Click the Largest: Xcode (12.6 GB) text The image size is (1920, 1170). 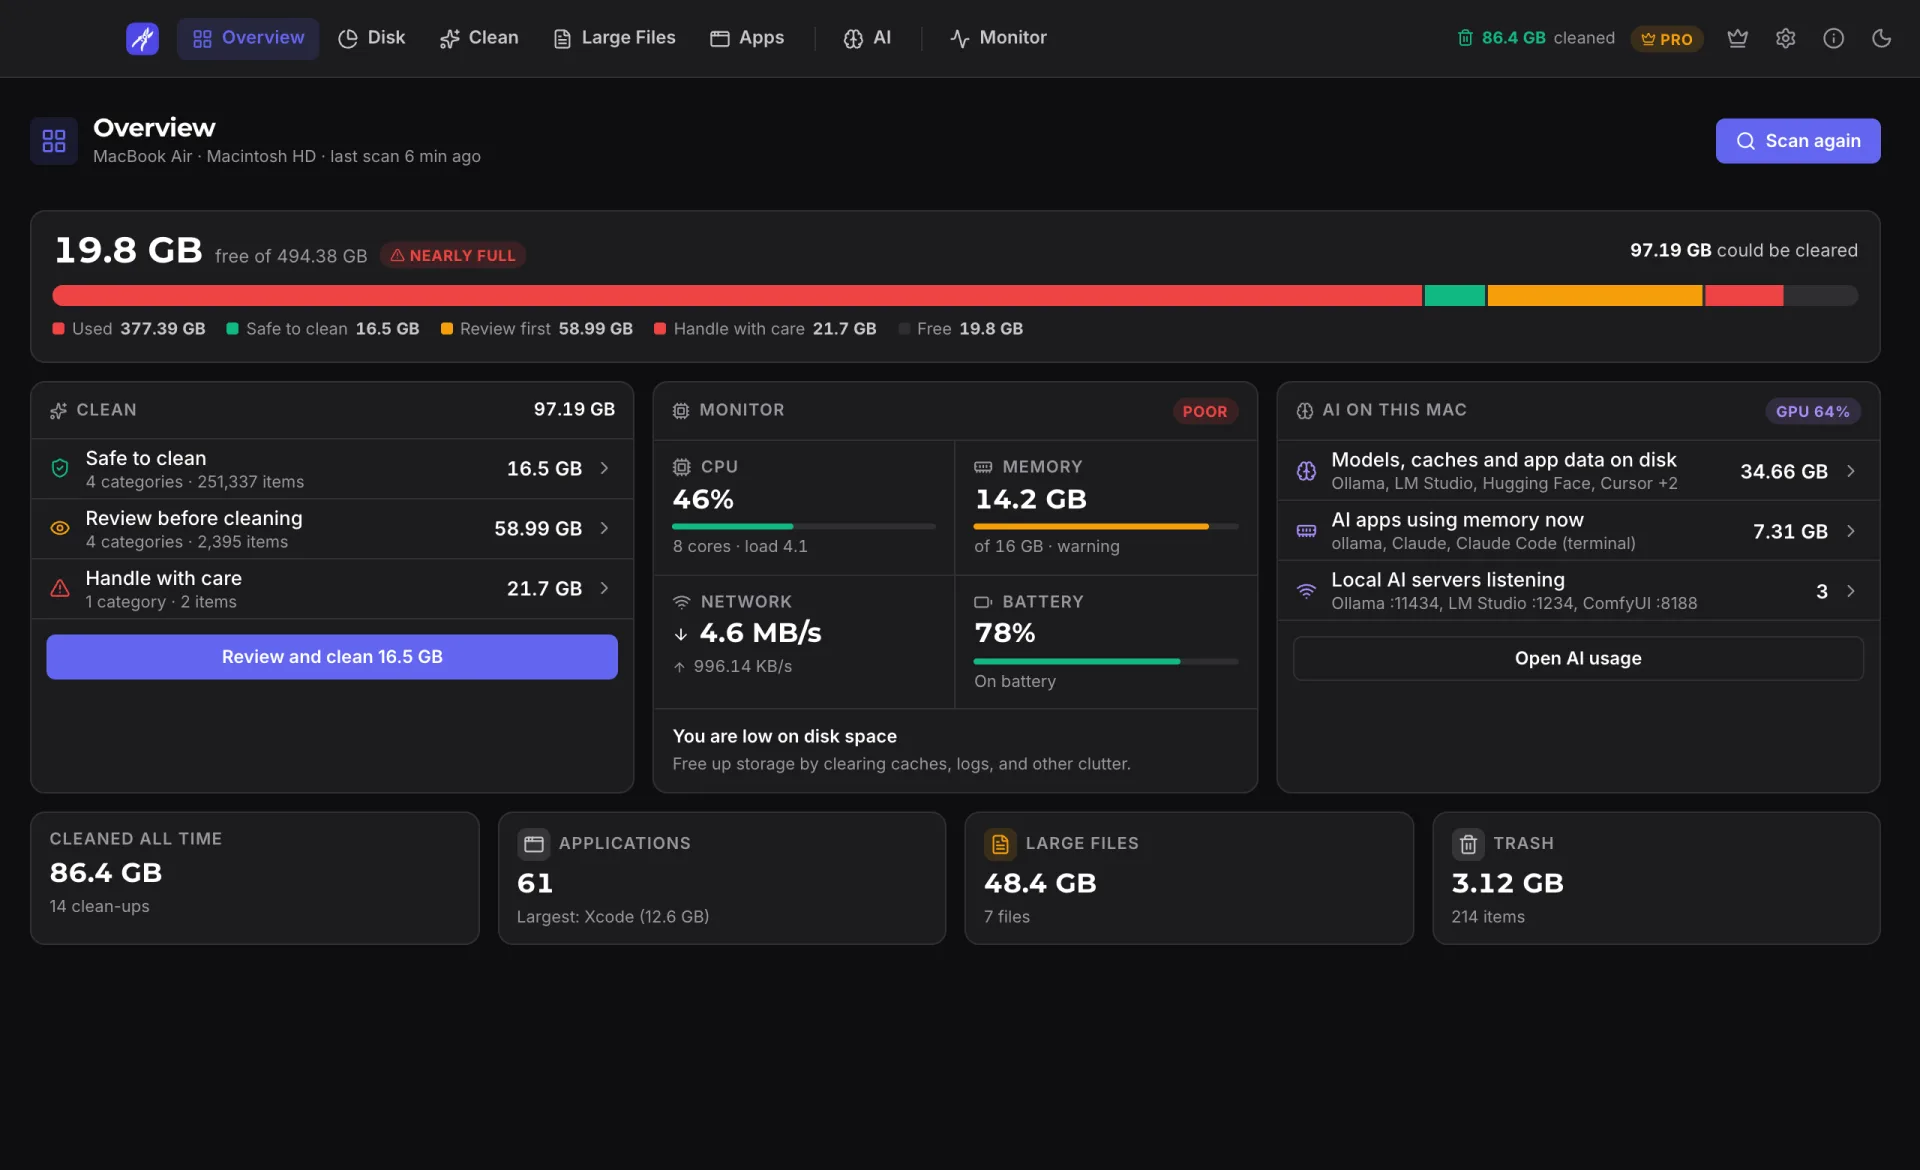pyautogui.click(x=613, y=917)
